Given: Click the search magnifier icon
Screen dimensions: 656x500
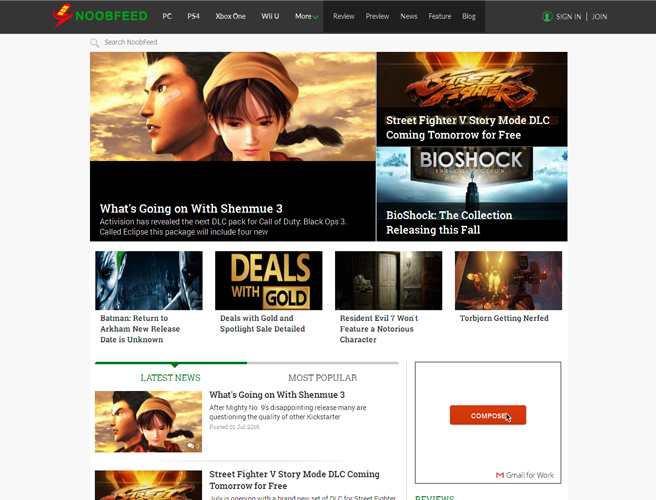Looking at the screenshot, I should 95,43.
